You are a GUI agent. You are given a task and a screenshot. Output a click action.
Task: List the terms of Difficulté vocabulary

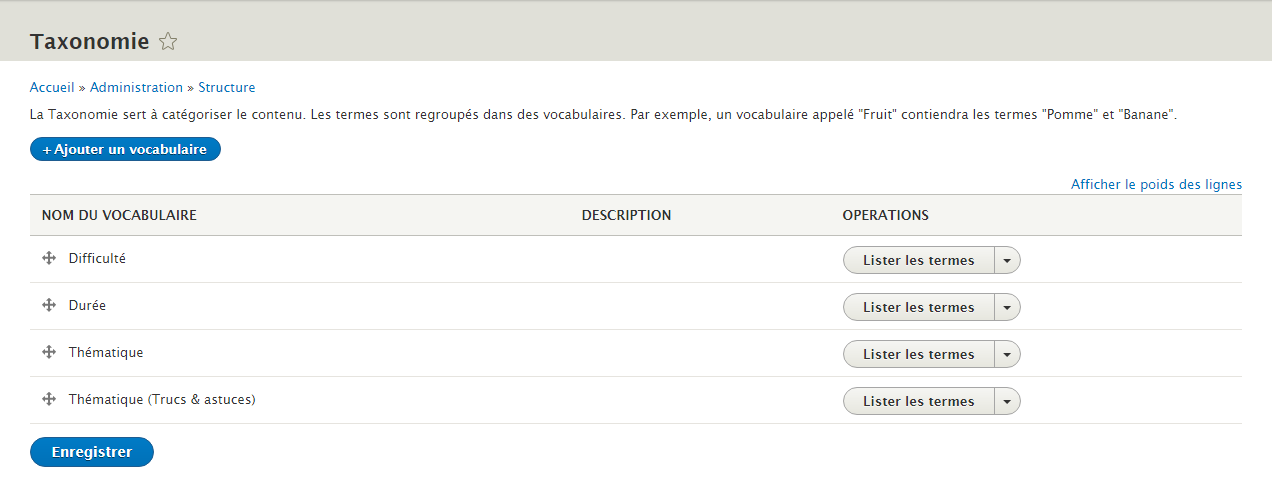click(918, 260)
